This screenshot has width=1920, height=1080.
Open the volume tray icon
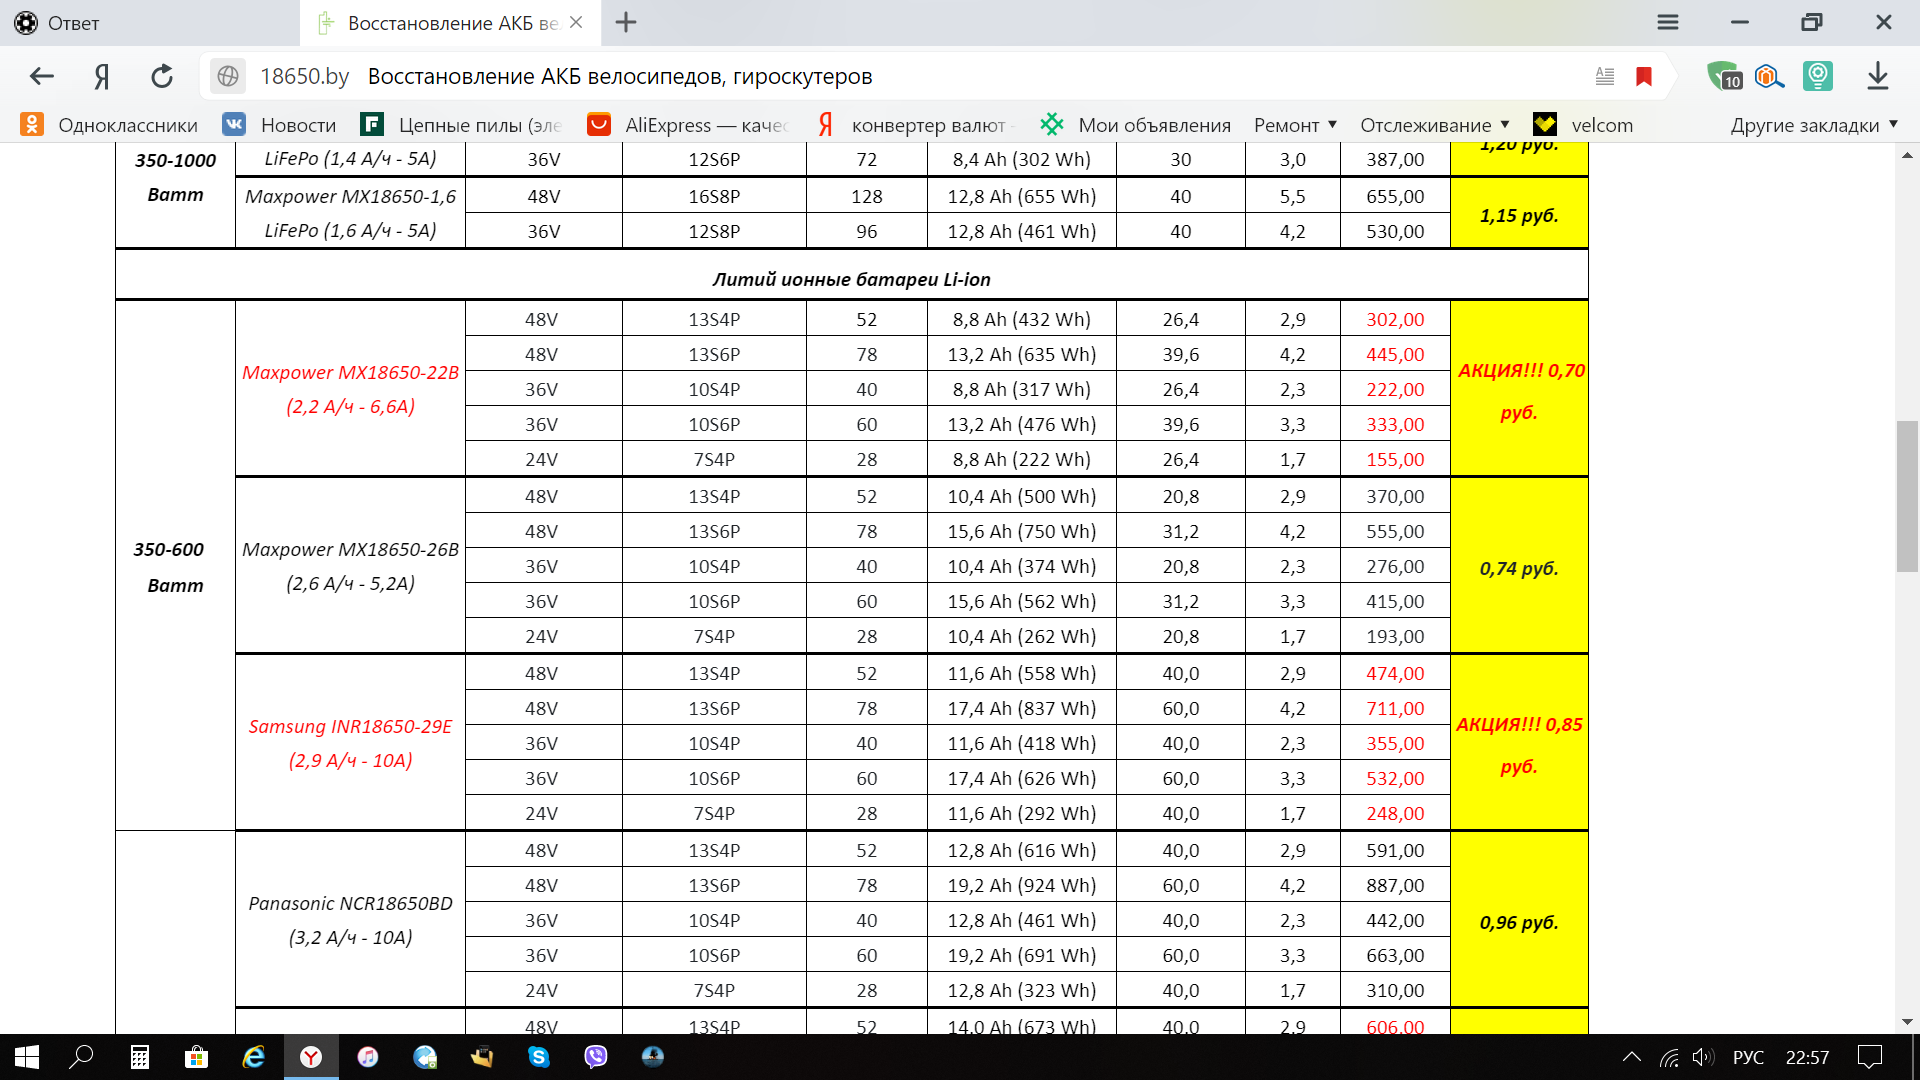1703,1057
